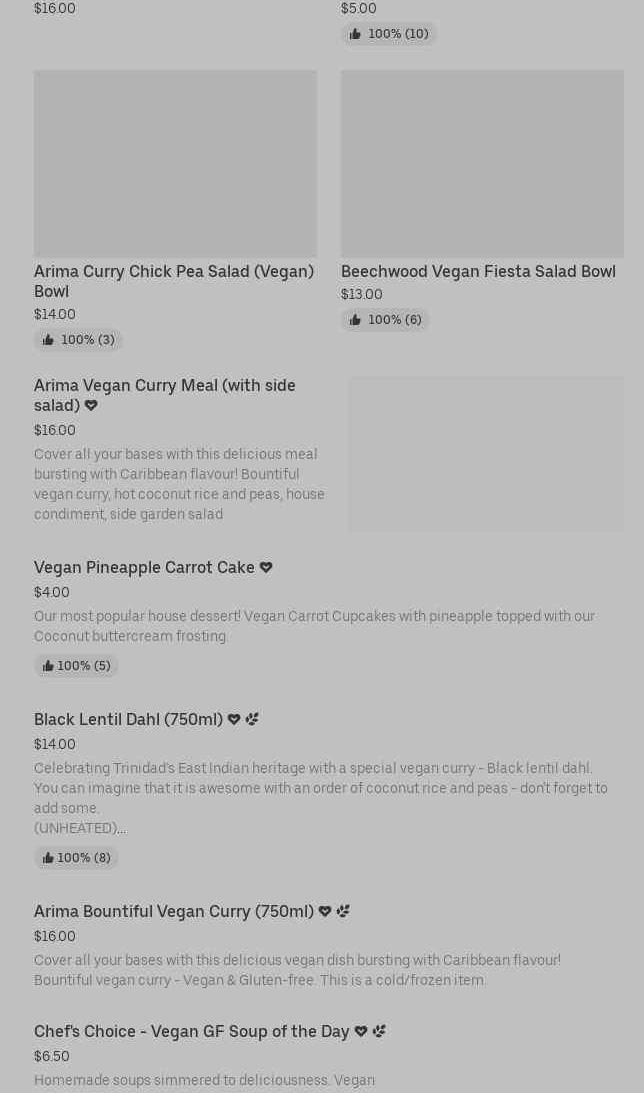Click the heart icon beside Chef's Choice soup
Image resolution: width=644 pixels, height=1093 pixels.
click(x=361, y=1031)
